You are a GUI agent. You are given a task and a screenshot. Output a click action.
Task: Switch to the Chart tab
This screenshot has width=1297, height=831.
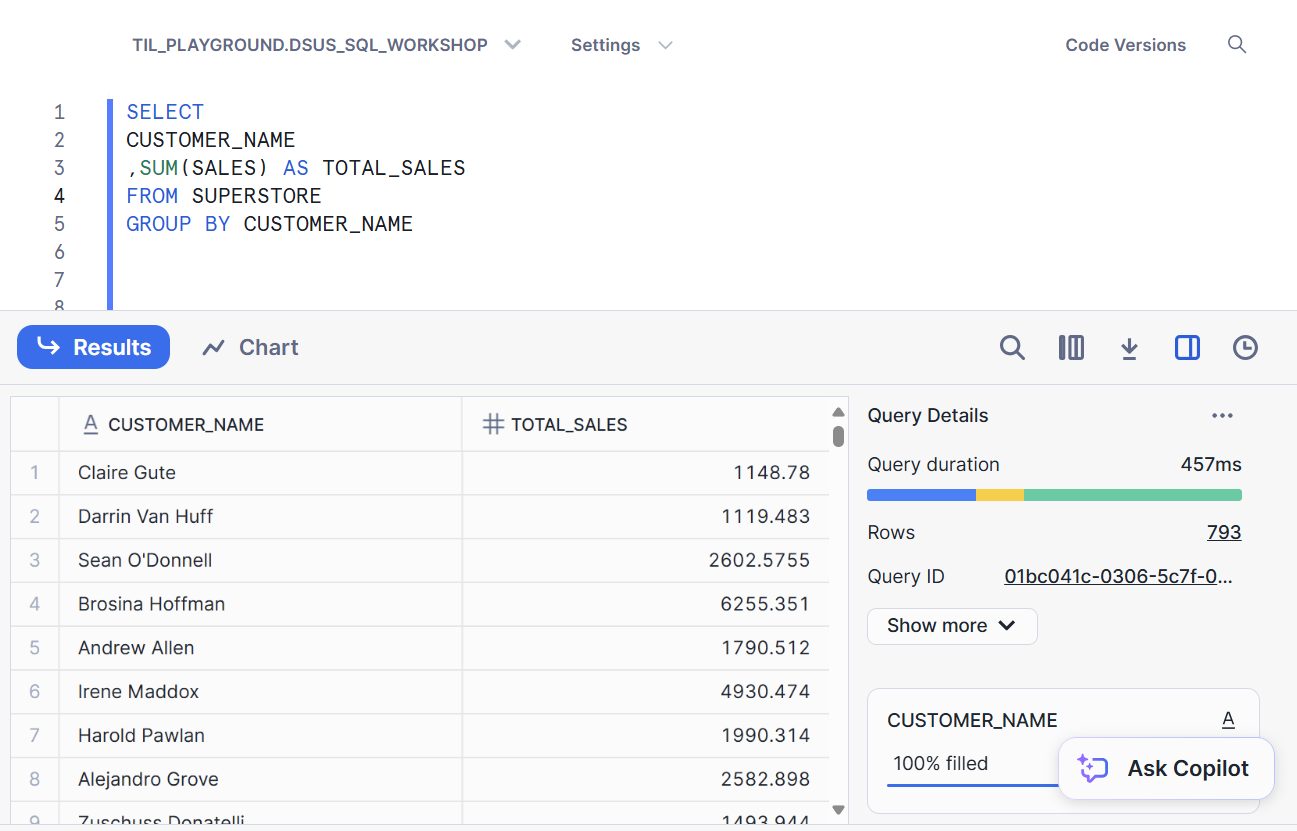click(250, 348)
